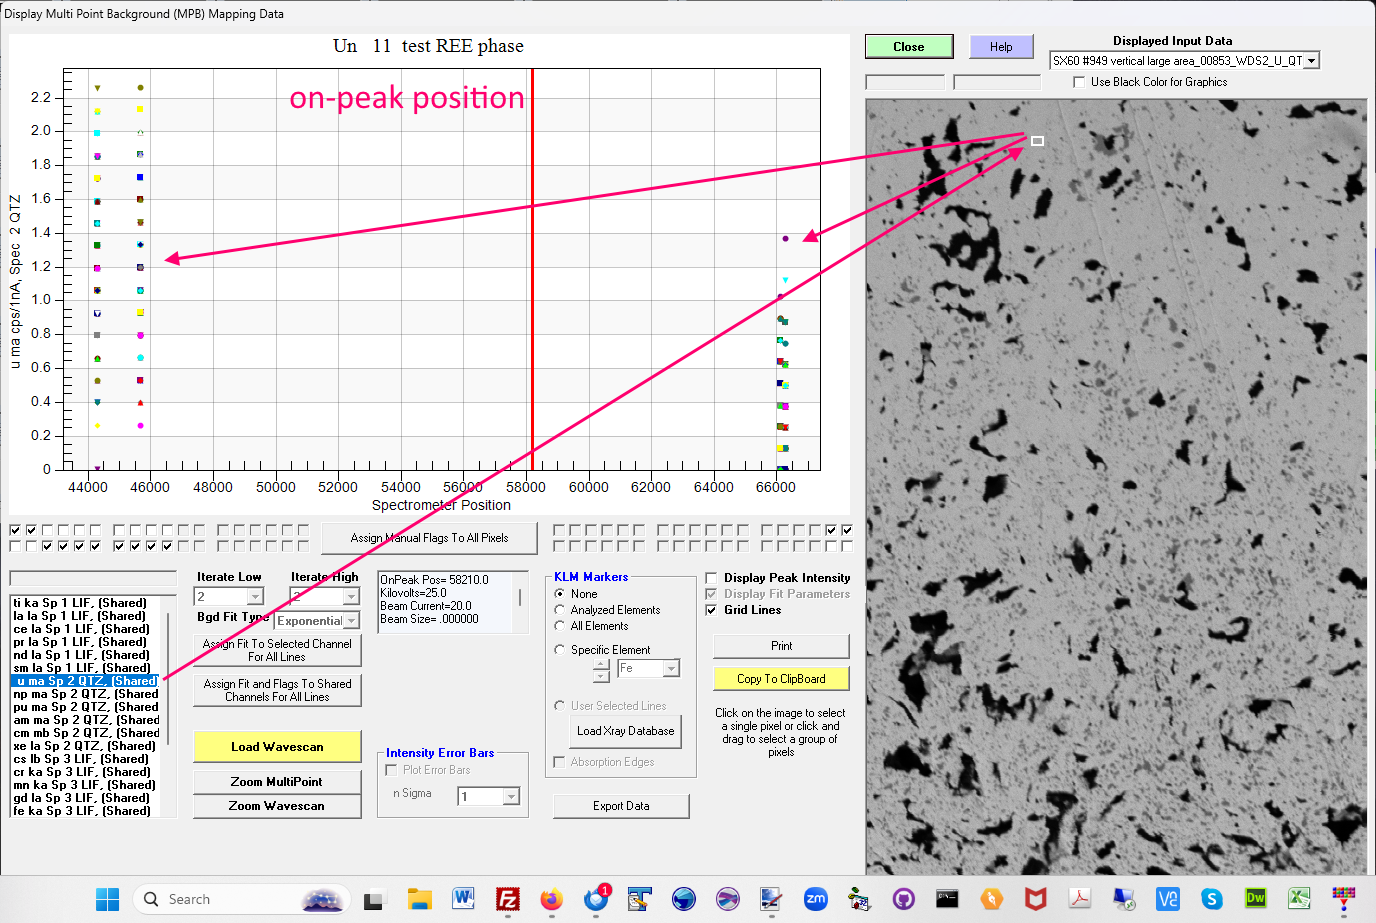Launch Firefox from the taskbar
The width and height of the screenshot is (1376, 923).
552,899
